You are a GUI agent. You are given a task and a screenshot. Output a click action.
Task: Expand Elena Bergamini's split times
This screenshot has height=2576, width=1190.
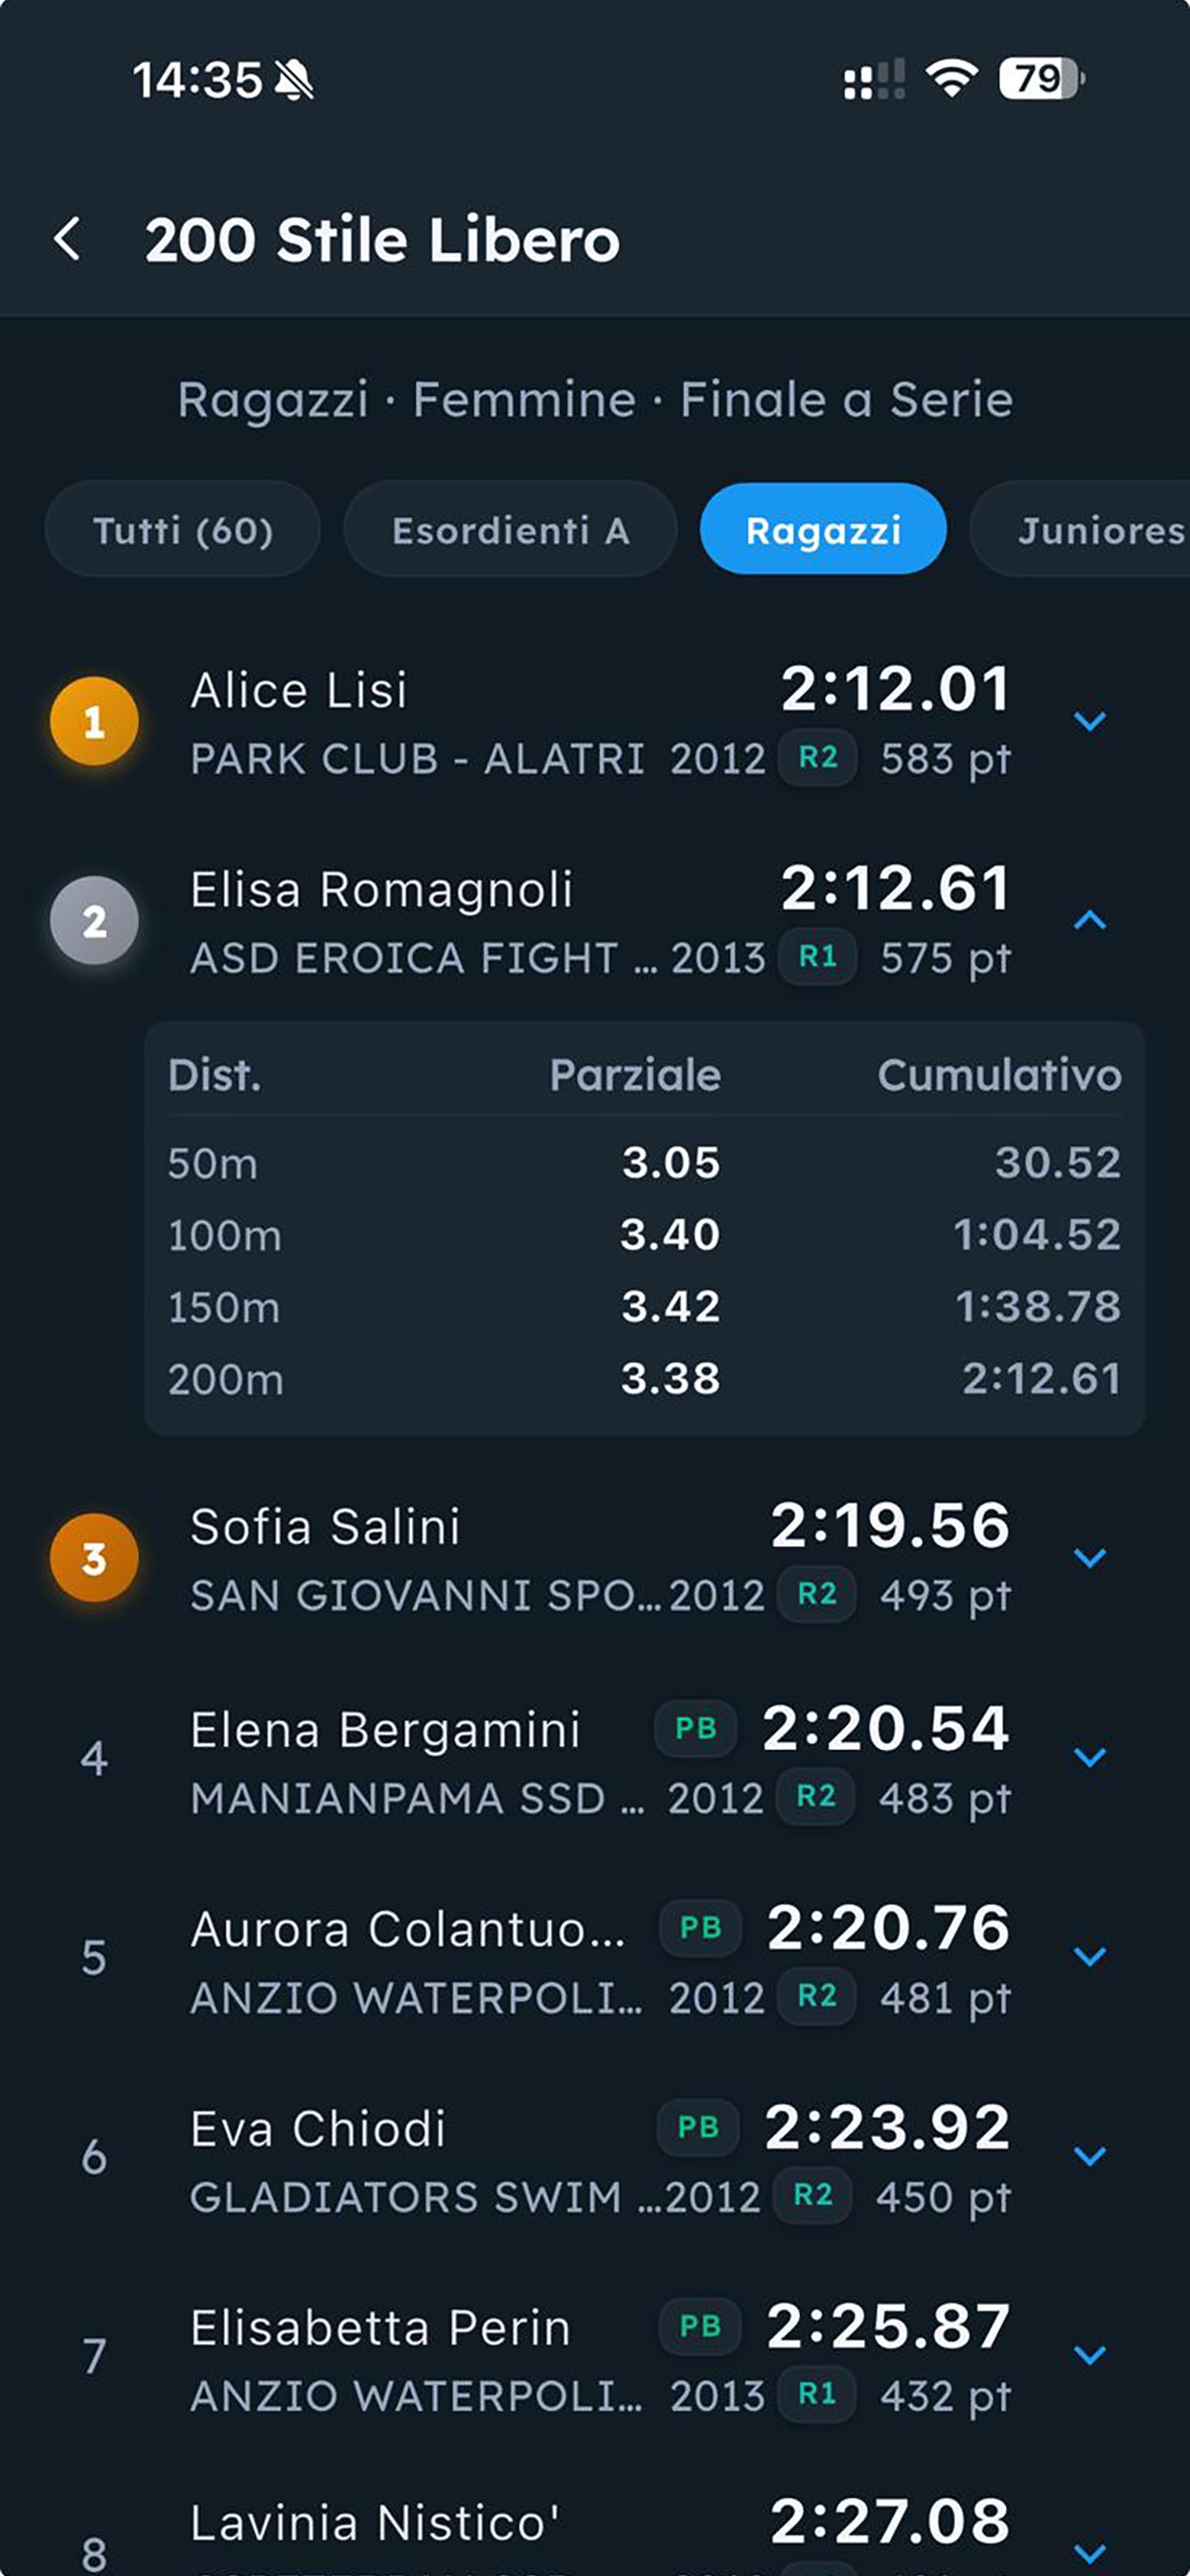pyautogui.click(x=1089, y=1757)
